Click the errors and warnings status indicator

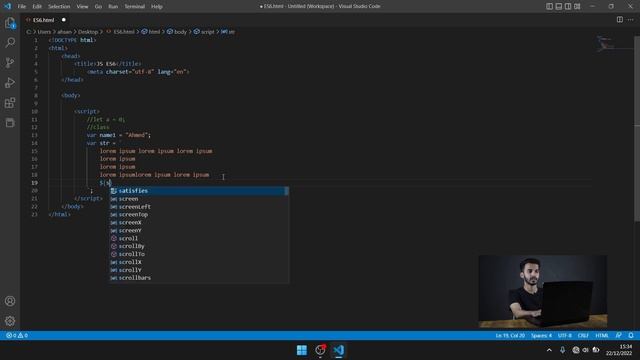click(x=17, y=335)
